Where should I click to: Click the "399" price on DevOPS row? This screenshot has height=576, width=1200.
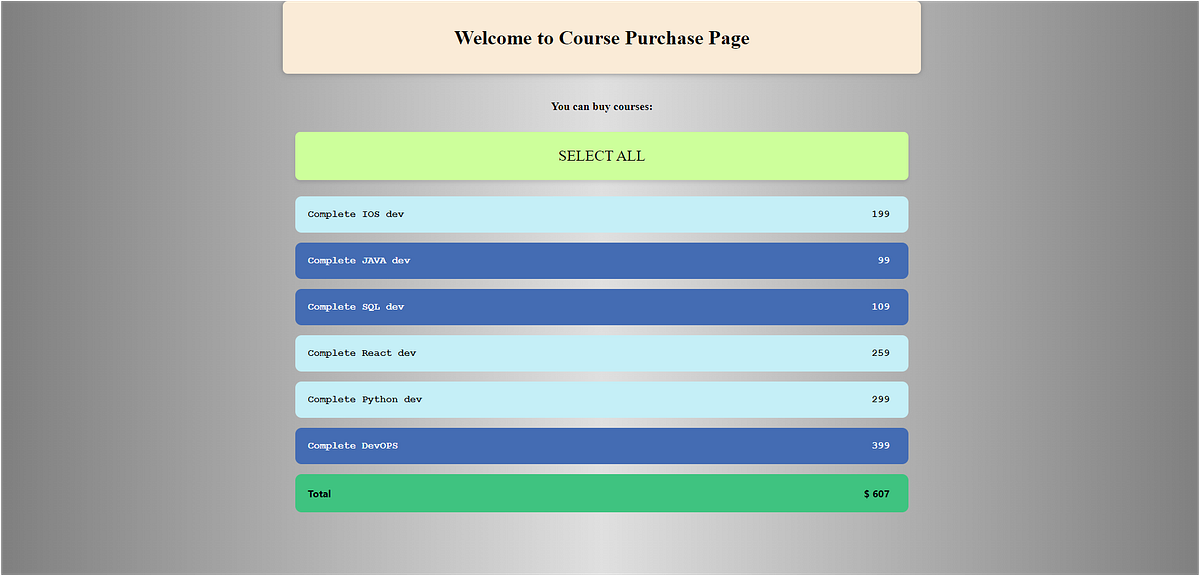coord(882,446)
